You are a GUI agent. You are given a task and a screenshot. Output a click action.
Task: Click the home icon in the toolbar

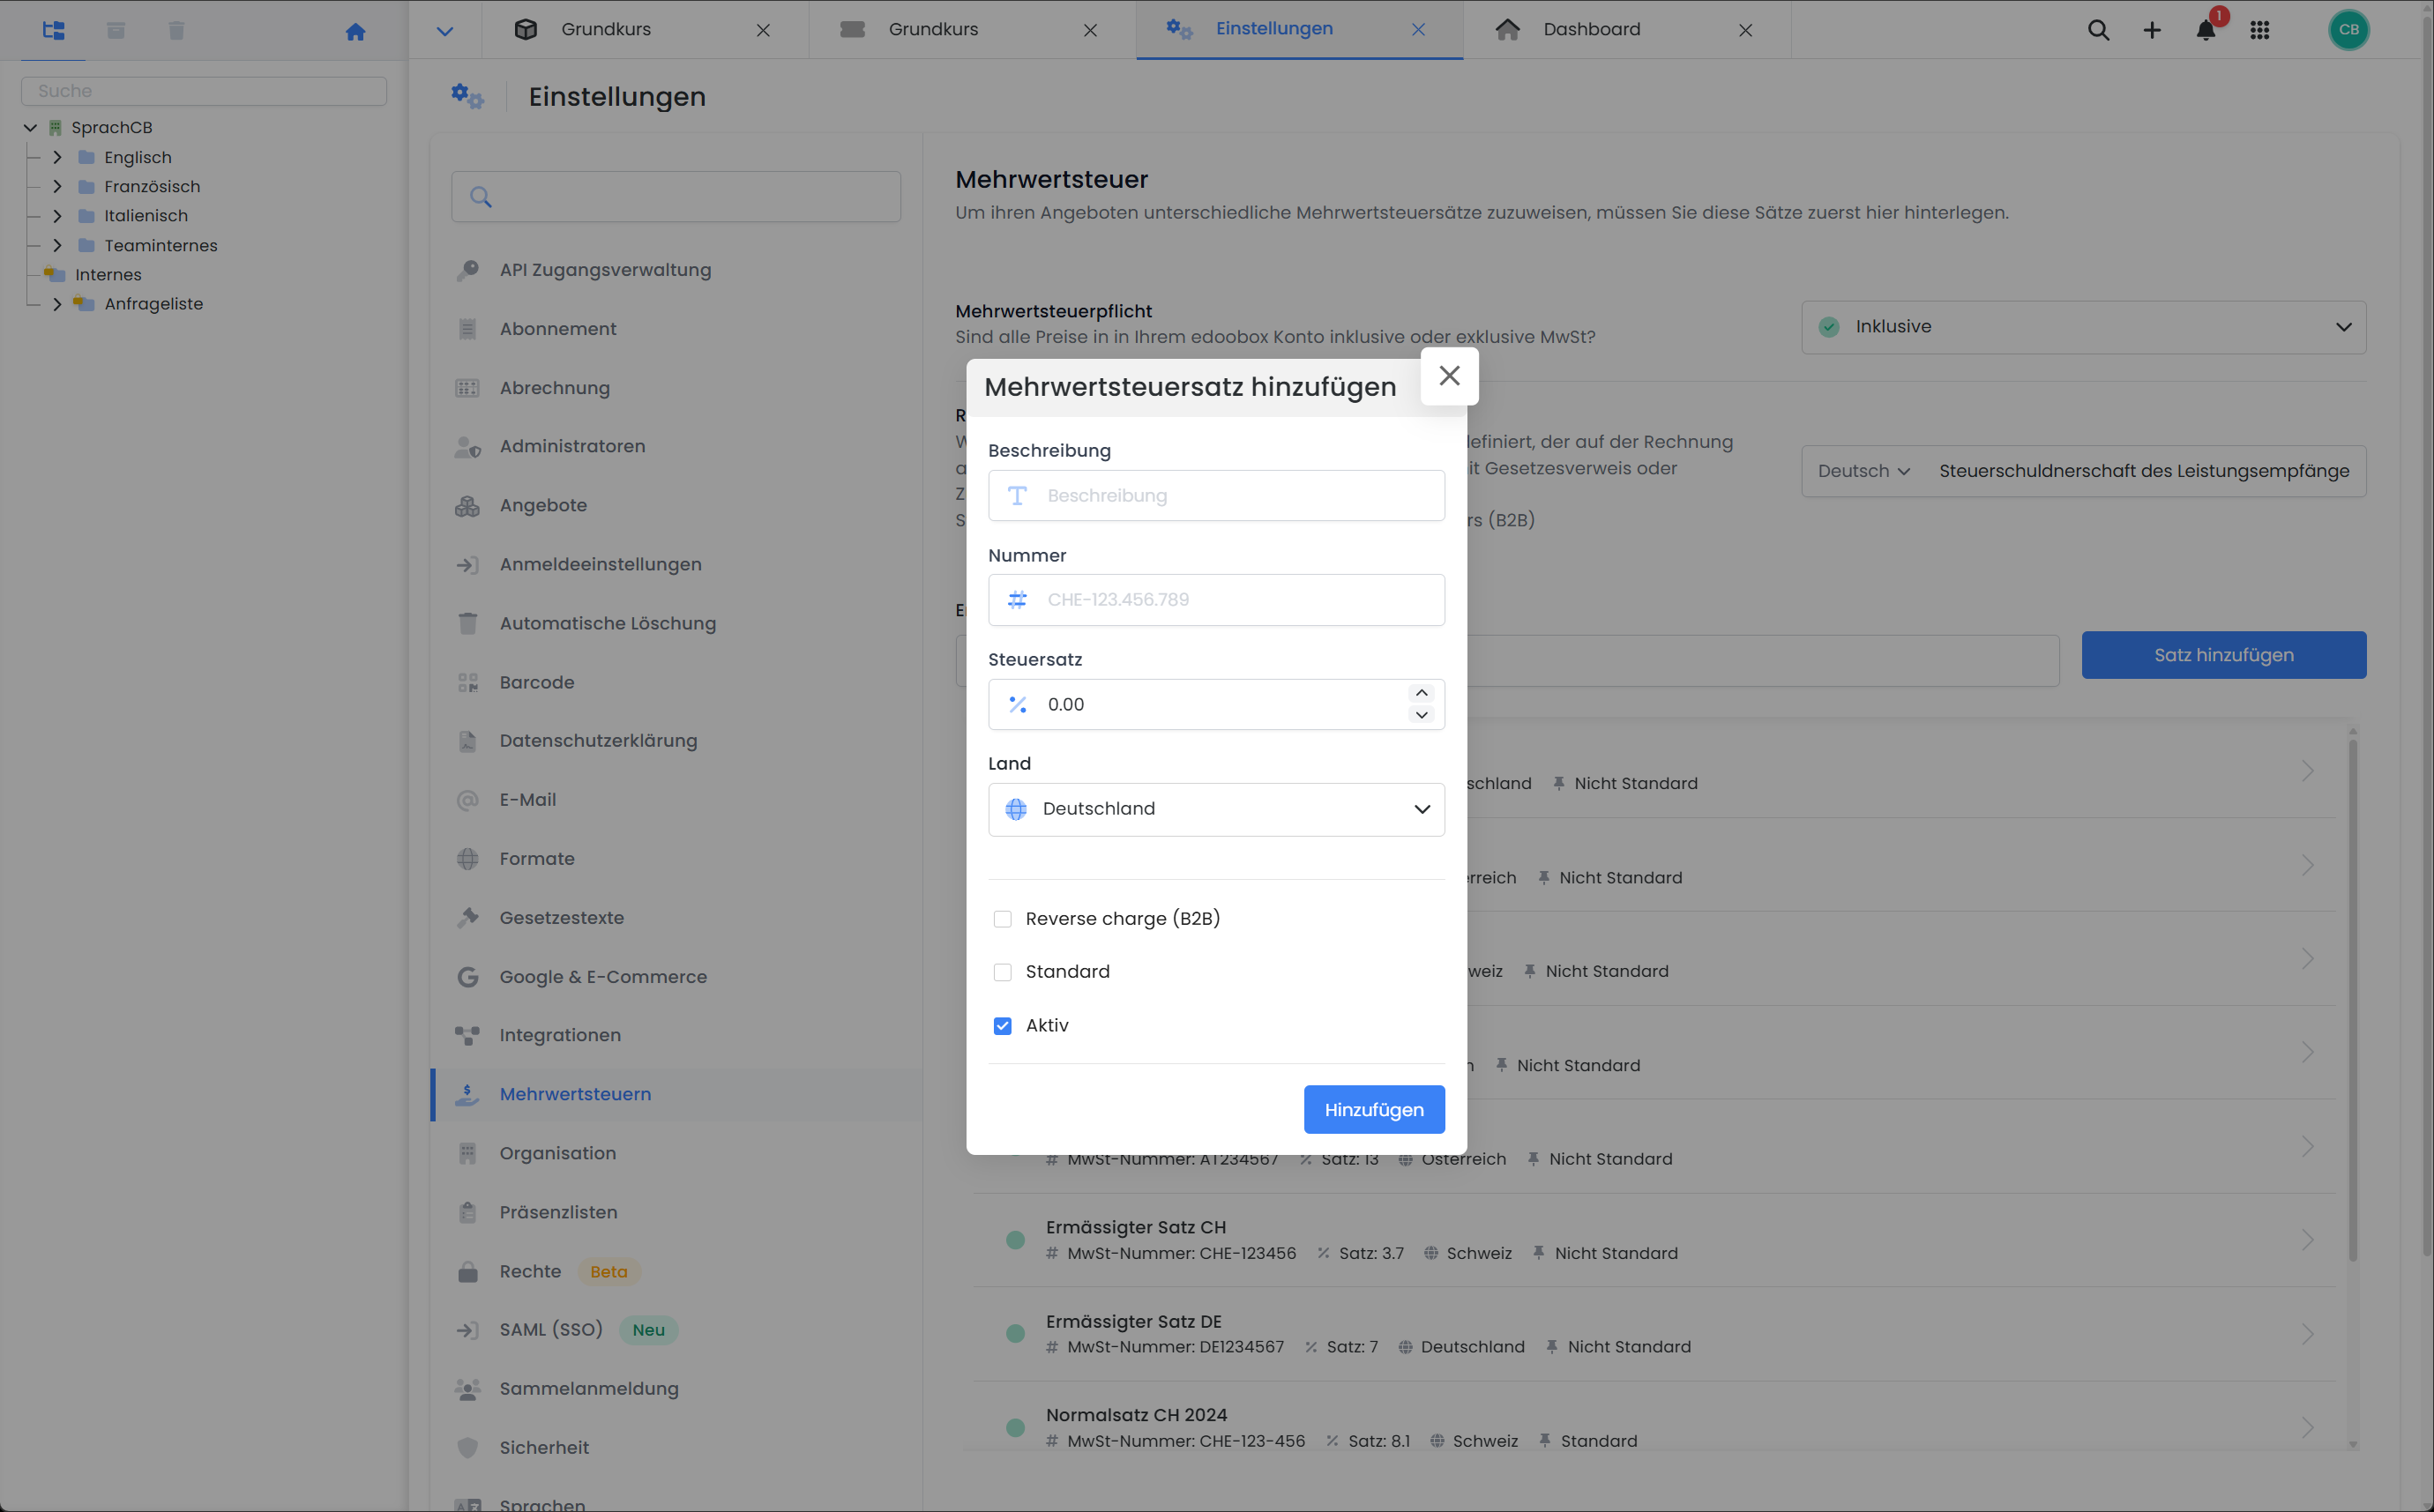coord(356,31)
